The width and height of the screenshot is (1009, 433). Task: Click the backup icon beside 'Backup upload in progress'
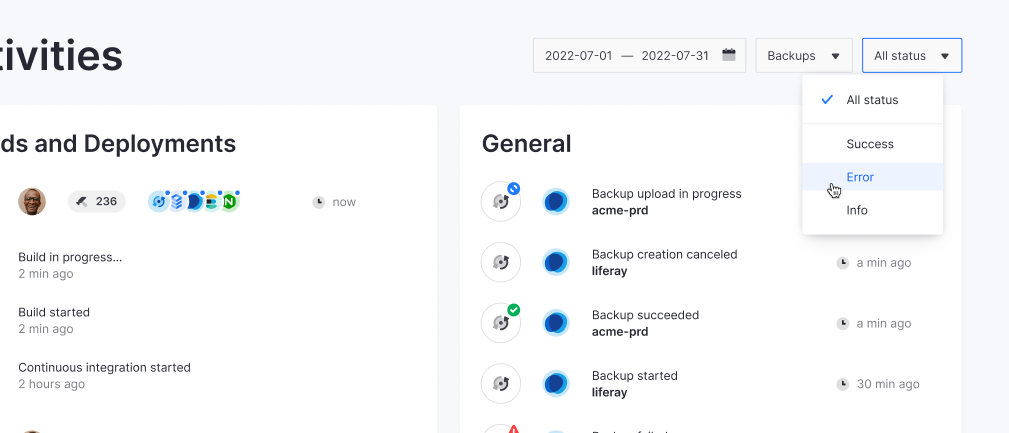501,202
